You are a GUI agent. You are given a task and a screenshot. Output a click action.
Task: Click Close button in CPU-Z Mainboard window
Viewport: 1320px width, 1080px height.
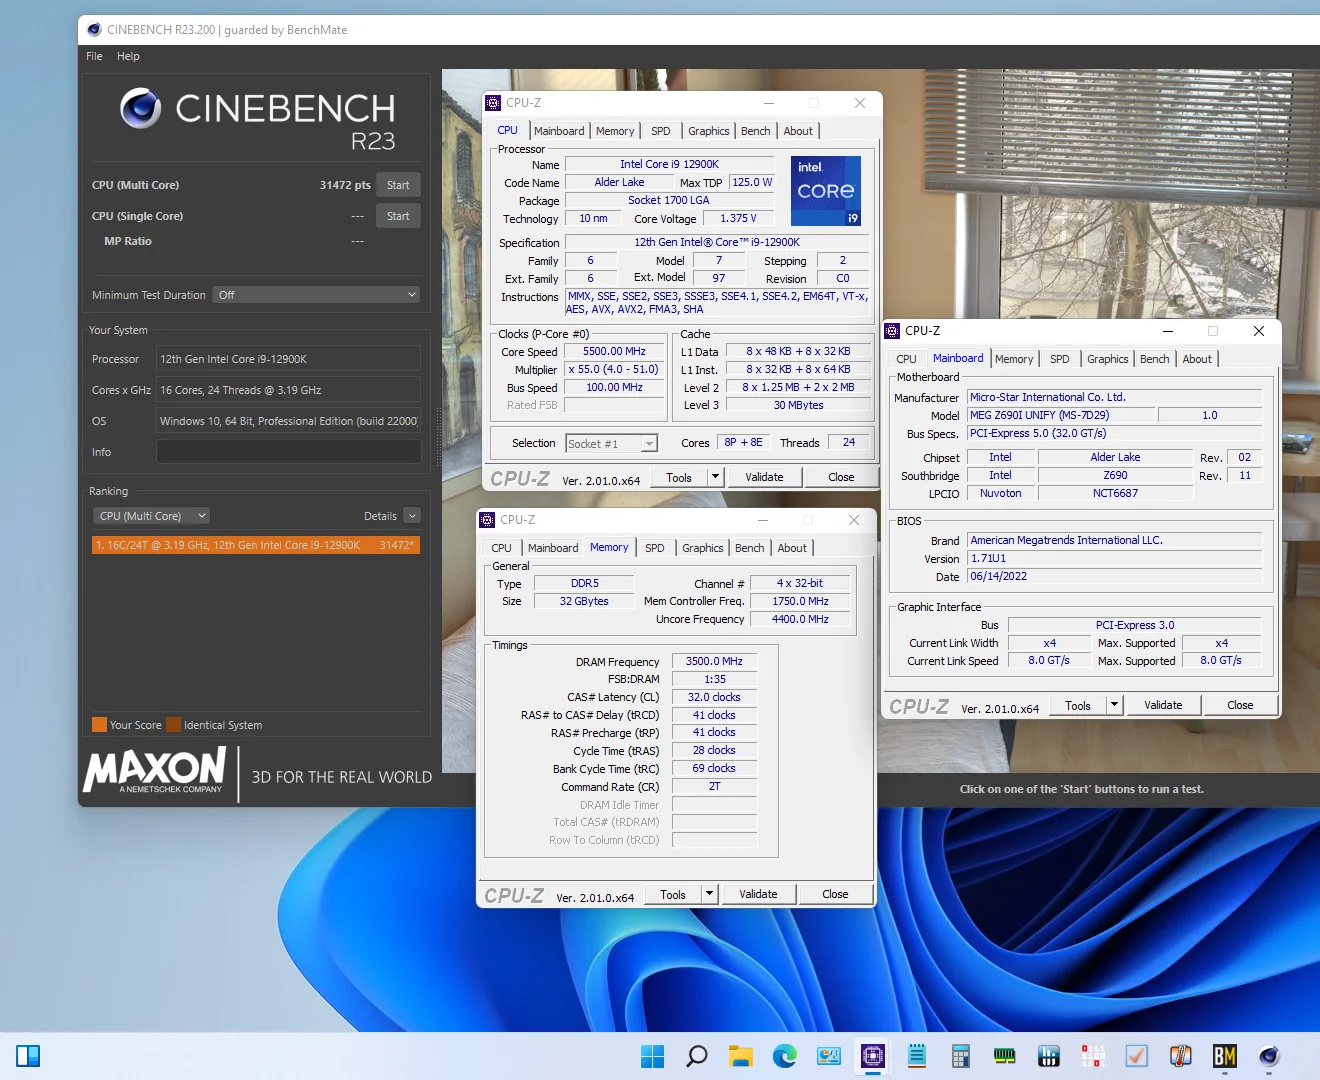pyautogui.click(x=1240, y=705)
